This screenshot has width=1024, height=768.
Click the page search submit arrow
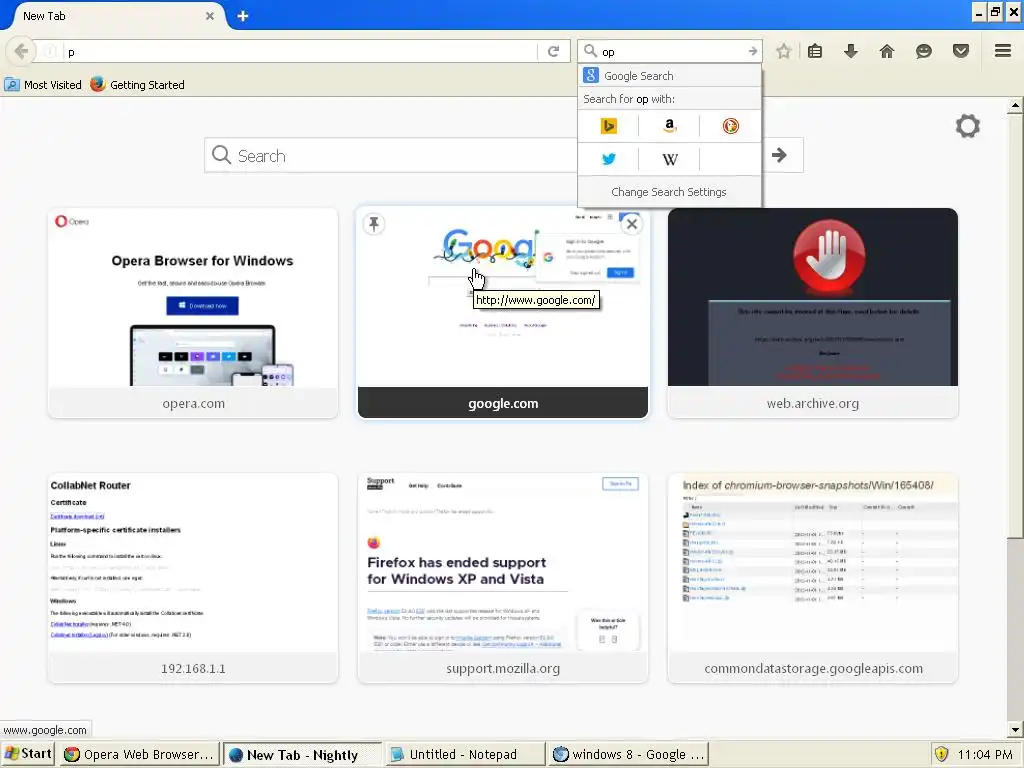(x=779, y=155)
